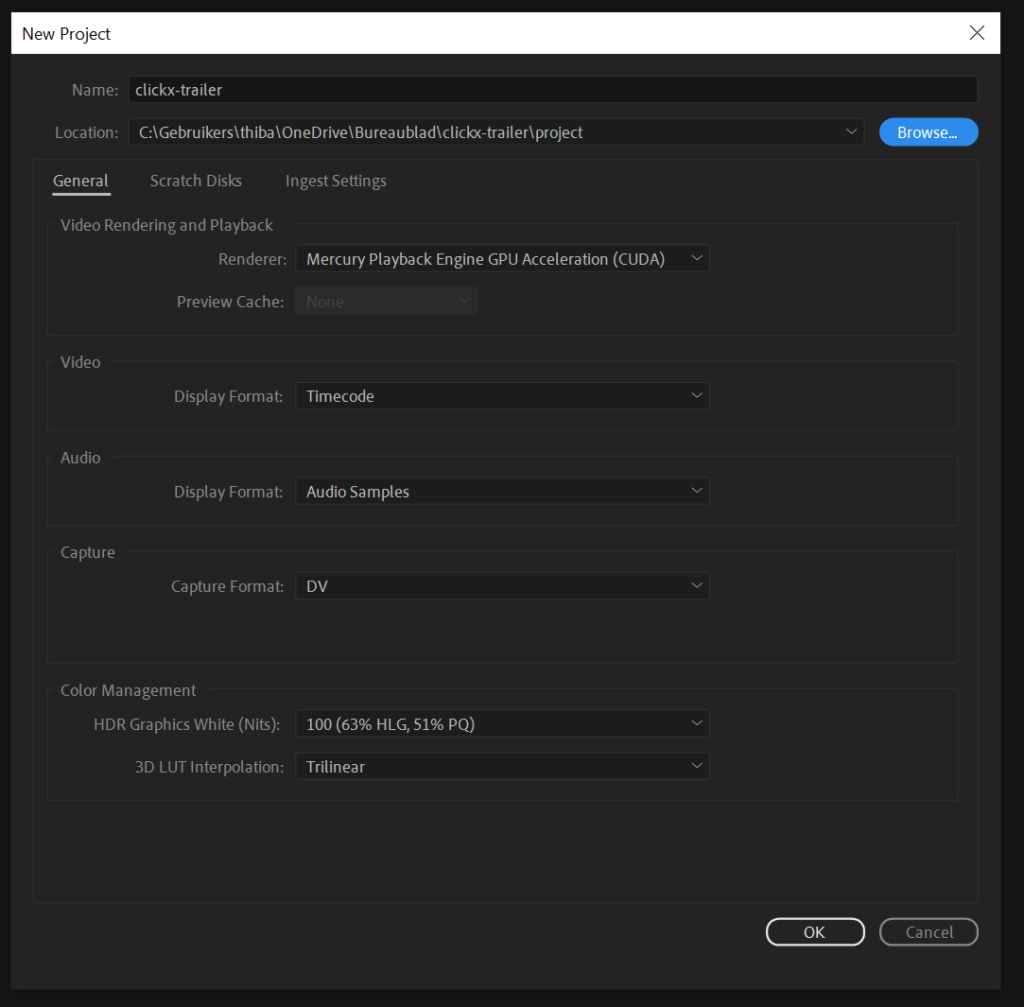
Task: Confirm the new project with OK
Action: [x=814, y=932]
